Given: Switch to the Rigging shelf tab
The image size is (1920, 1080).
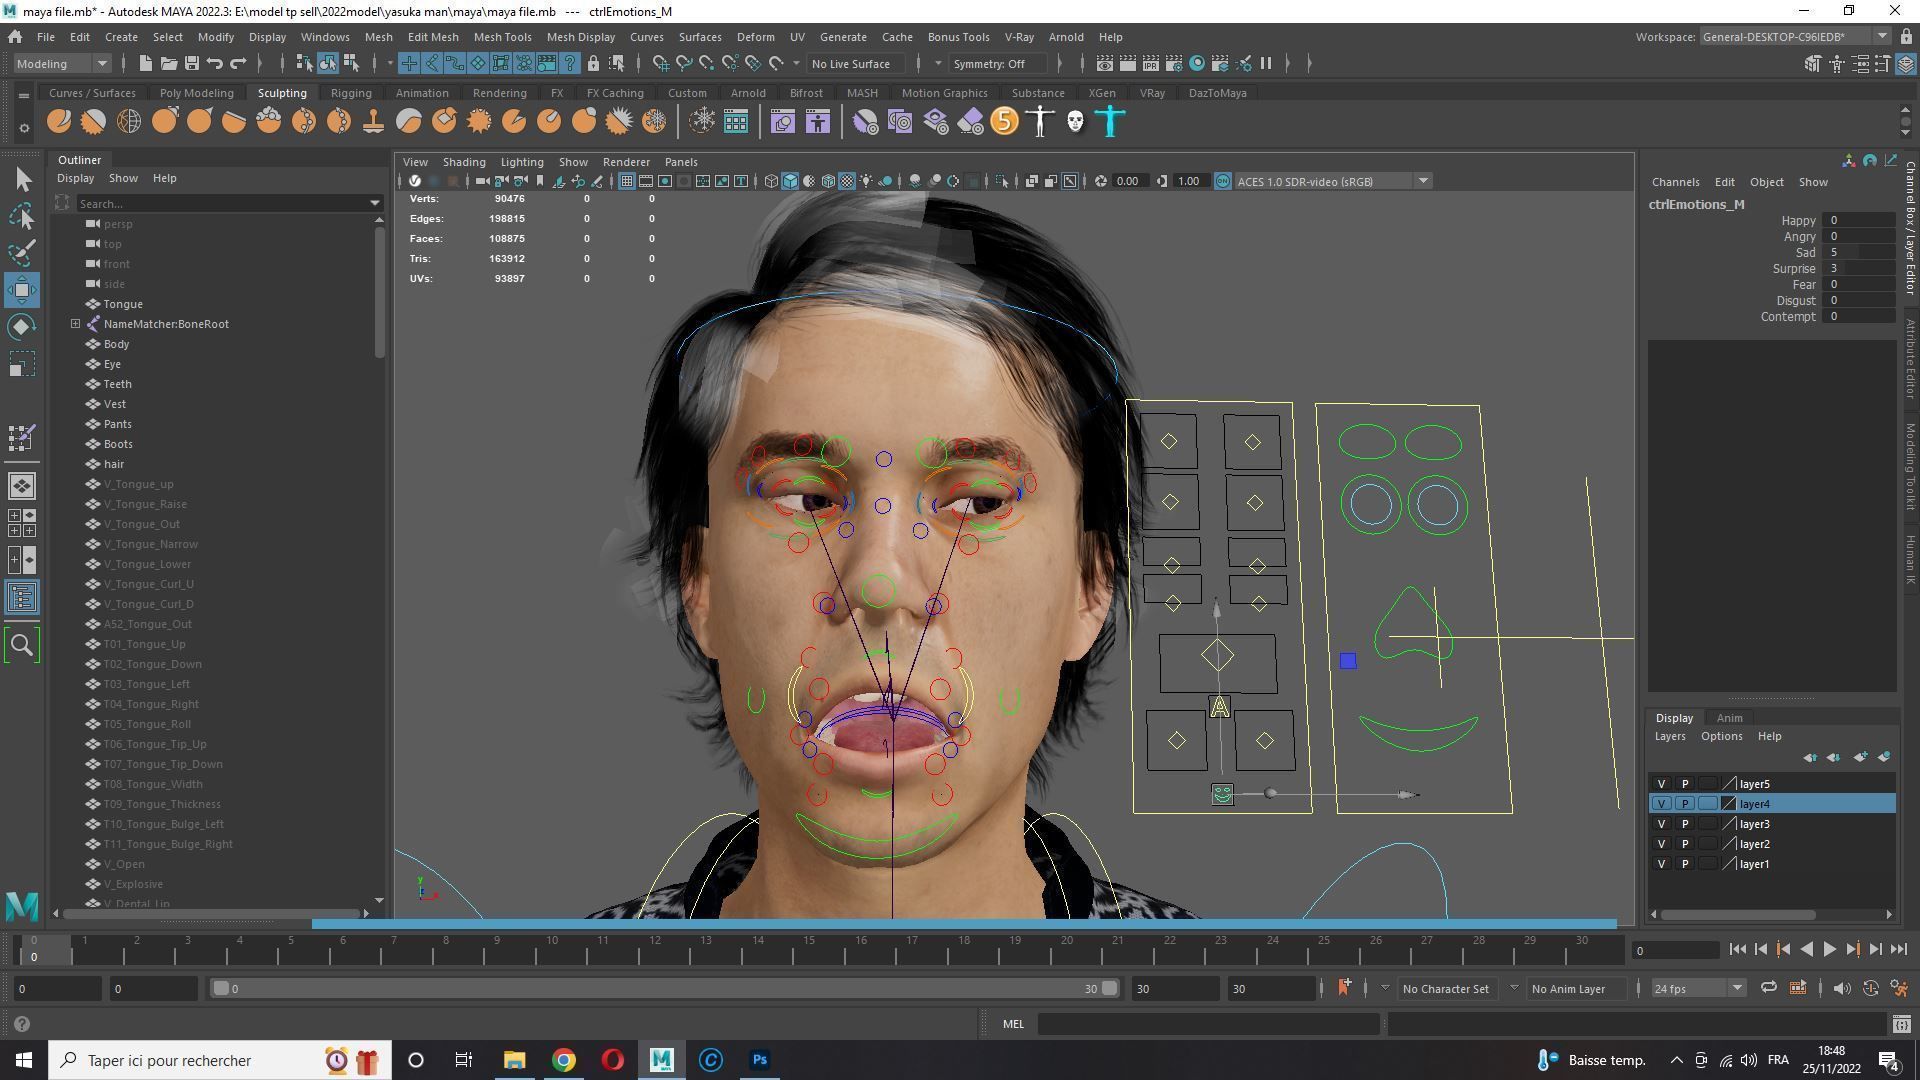Looking at the screenshot, I should (x=351, y=93).
